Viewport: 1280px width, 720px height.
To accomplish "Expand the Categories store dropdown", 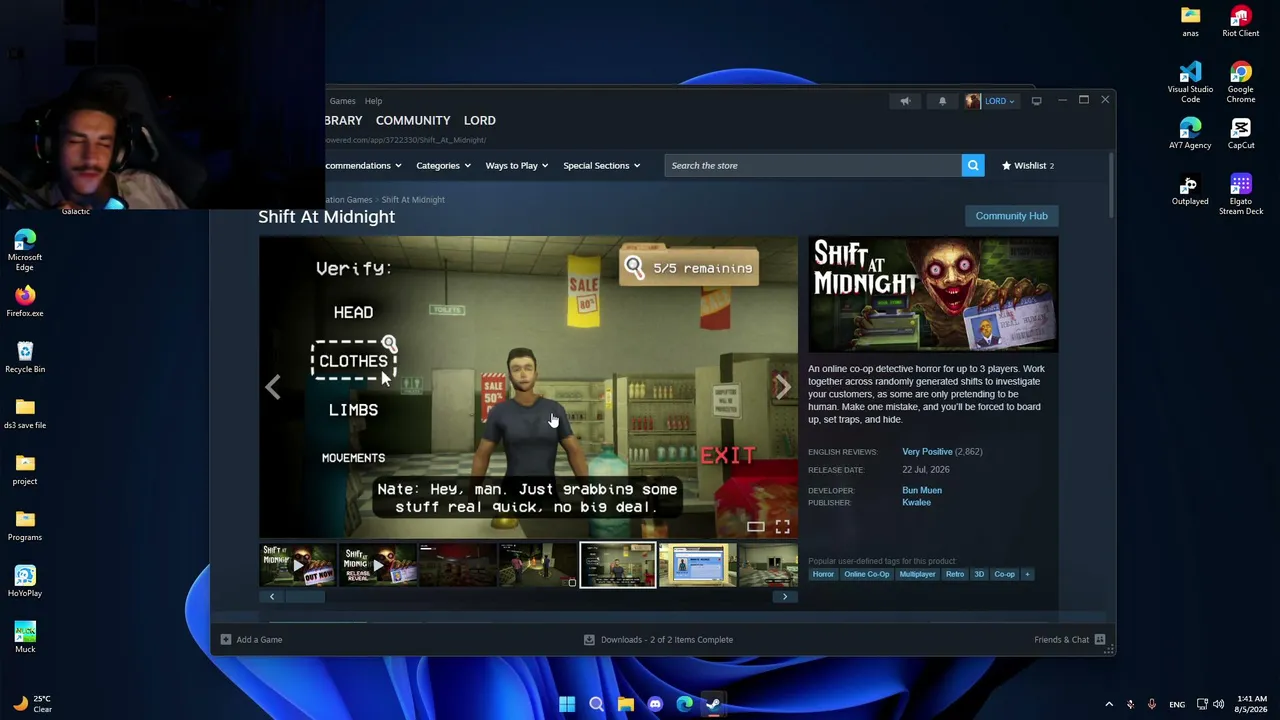I will [443, 165].
